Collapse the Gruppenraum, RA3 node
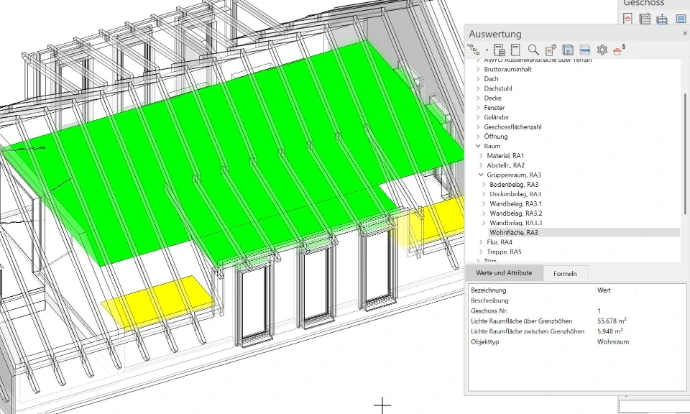690x414 pixels. pyautogui.click(x=481, y=175)
